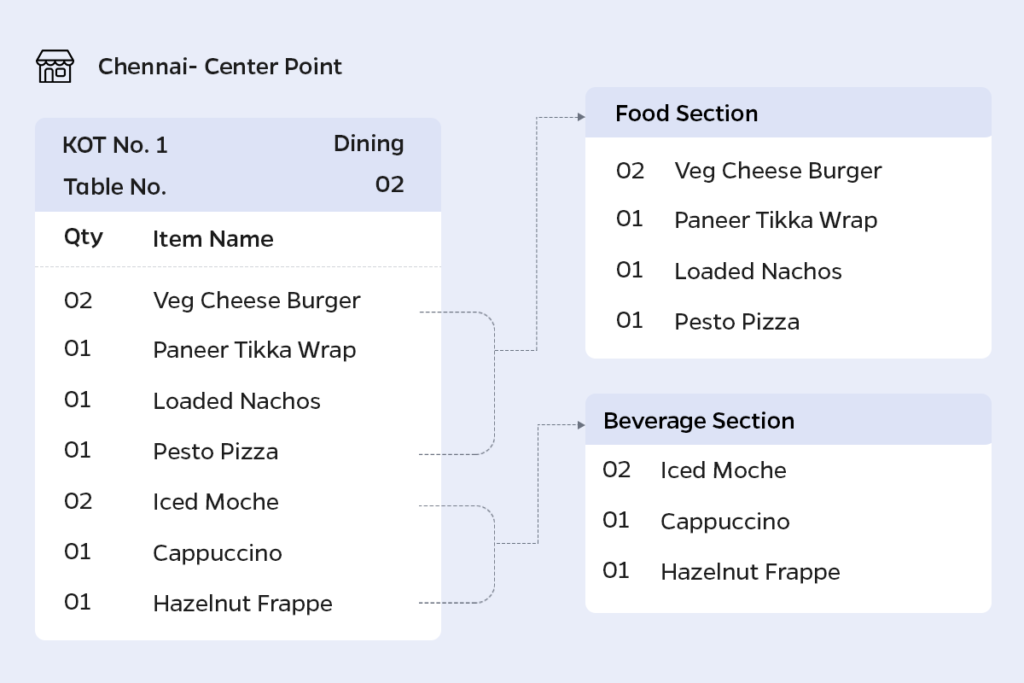
Task: Click the Beverage Section header
Action: [788, 420]
